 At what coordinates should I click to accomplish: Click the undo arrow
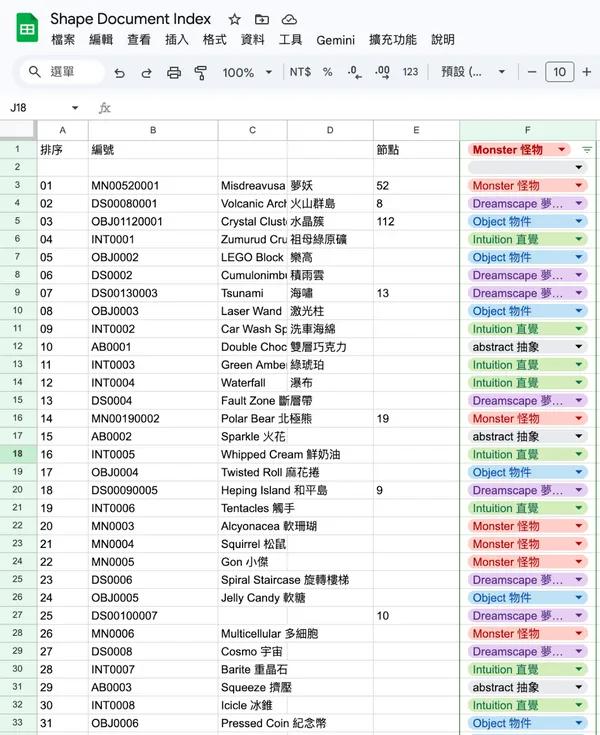[120, 73]
